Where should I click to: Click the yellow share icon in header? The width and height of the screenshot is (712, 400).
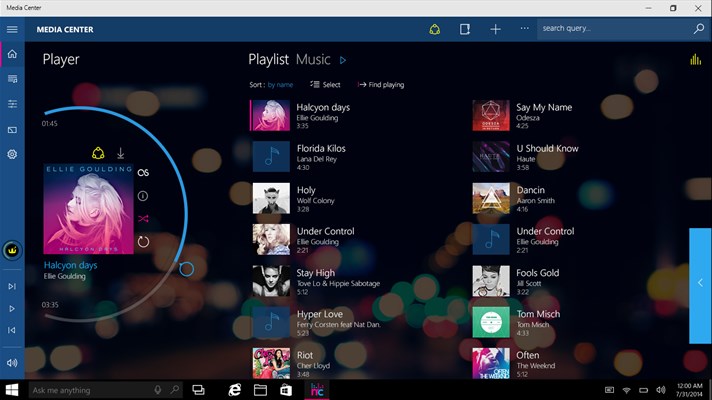(x=435, y=30)
